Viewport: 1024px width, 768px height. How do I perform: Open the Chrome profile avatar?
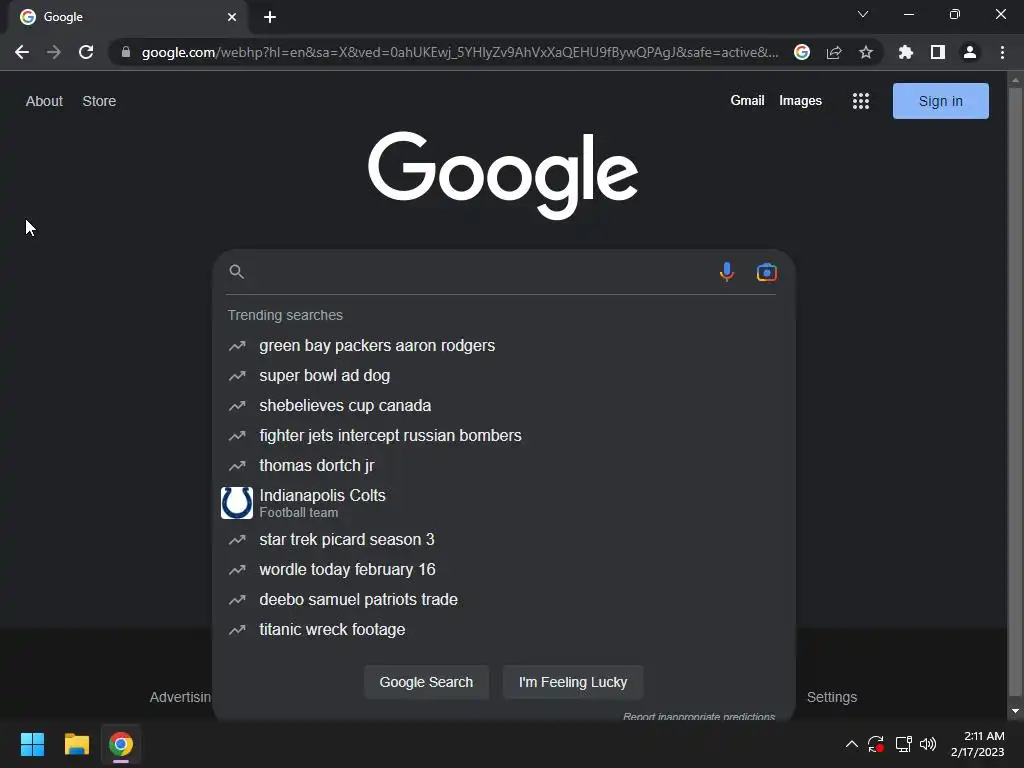pos(970,52)
